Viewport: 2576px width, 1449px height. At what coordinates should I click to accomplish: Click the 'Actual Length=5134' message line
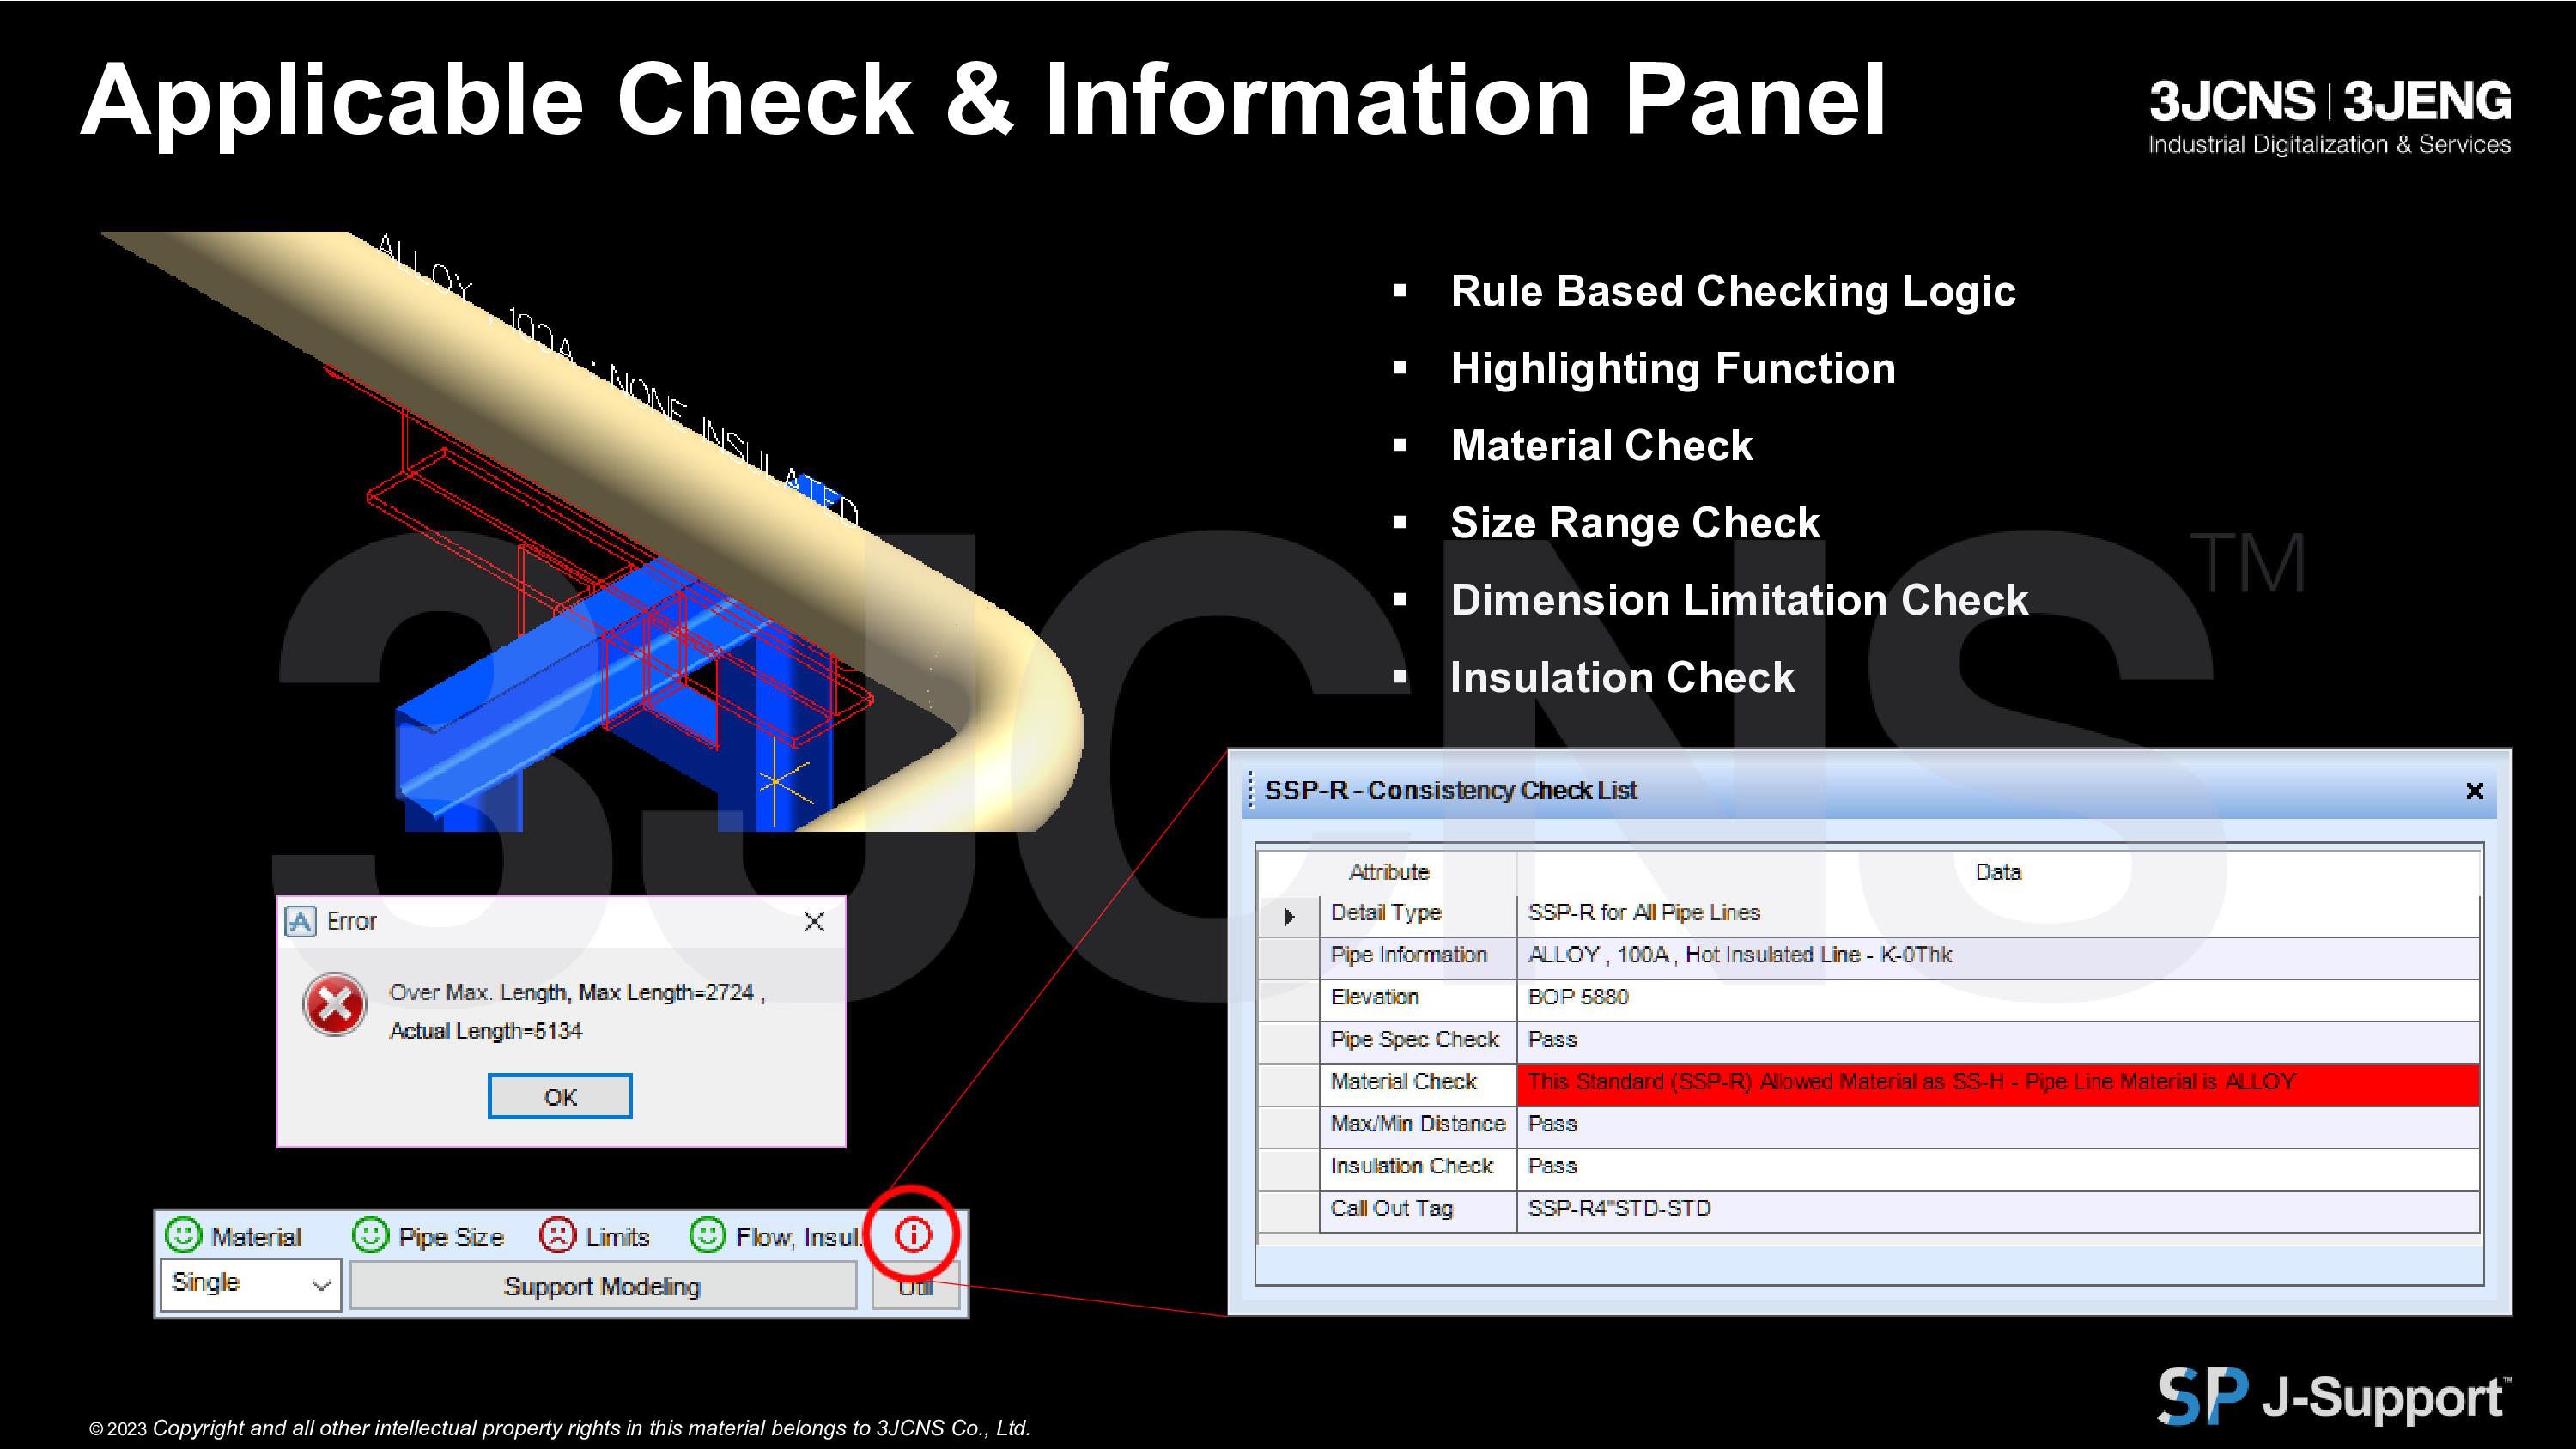486,1031
